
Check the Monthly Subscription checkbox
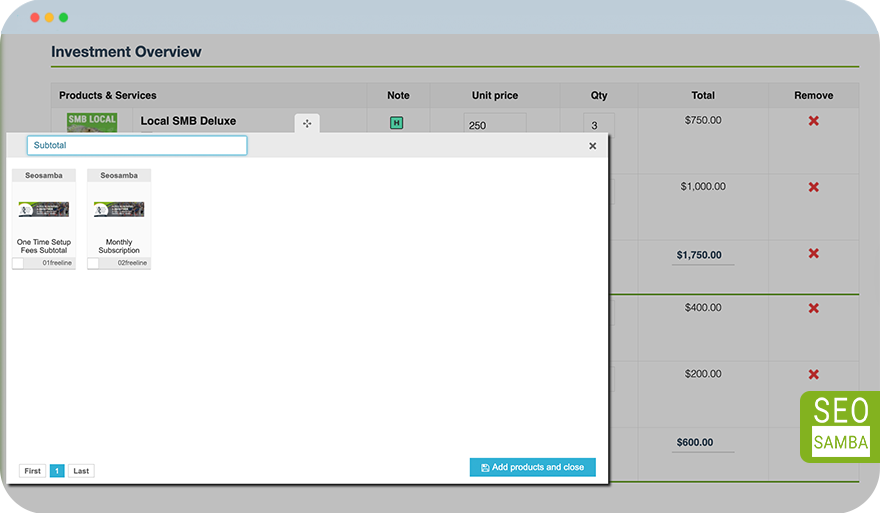pos(93,263)
